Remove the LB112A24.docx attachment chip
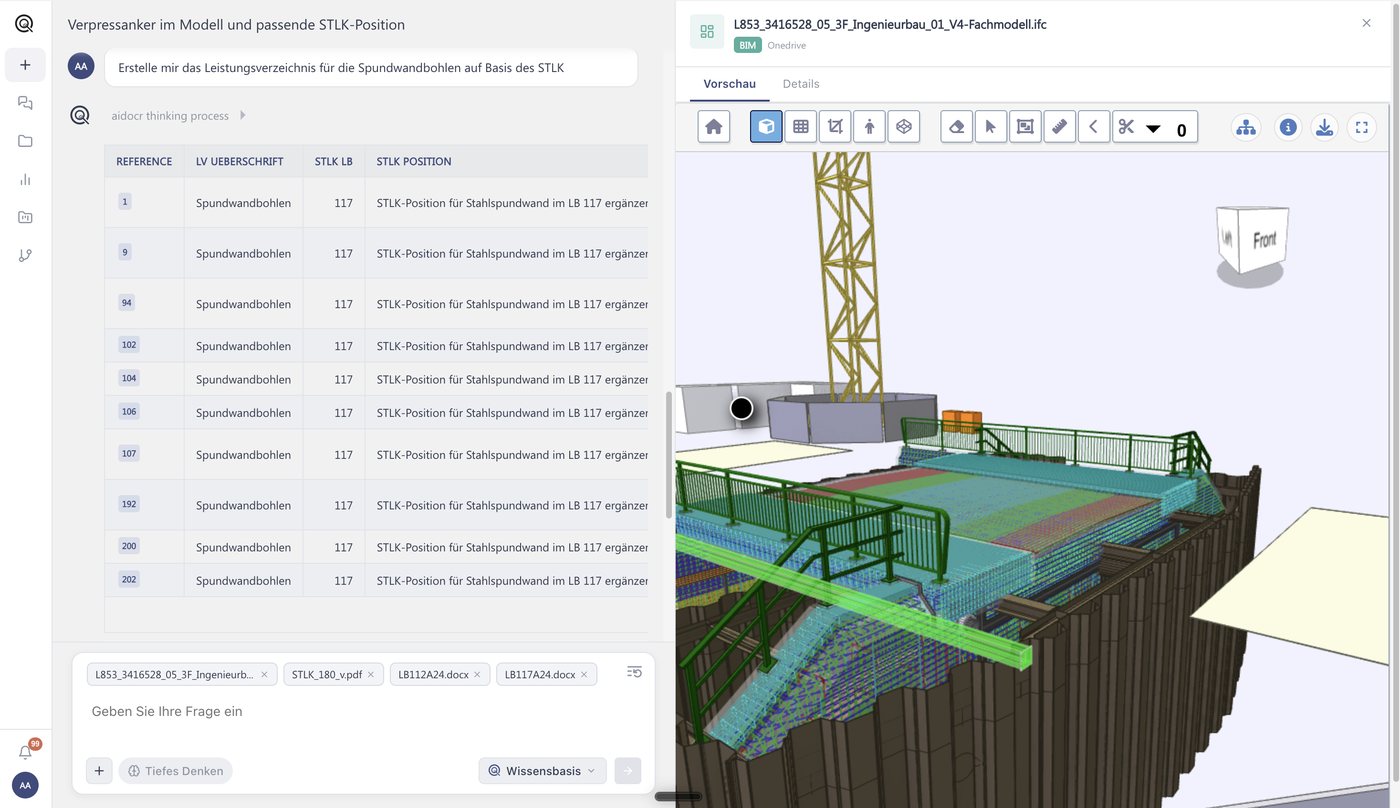Image resolution: width=1400 pixels, height=808 pixels. coord(477,675)
